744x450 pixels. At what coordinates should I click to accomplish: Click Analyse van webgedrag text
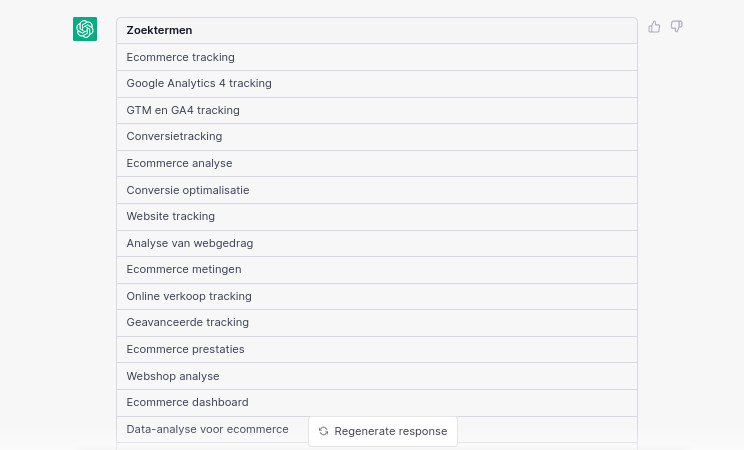pos(190,244)
